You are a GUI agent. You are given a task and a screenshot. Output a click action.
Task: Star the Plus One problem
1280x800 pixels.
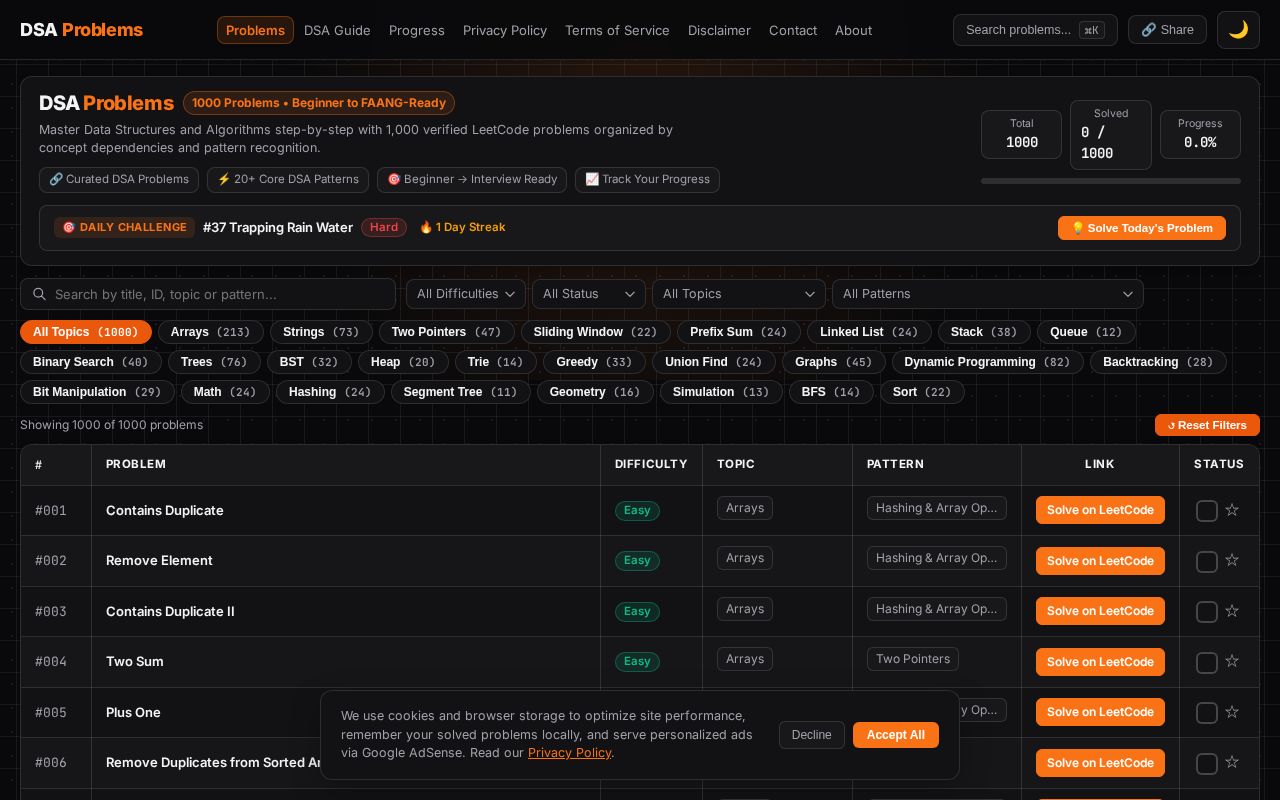click(x=1232, y=712)
